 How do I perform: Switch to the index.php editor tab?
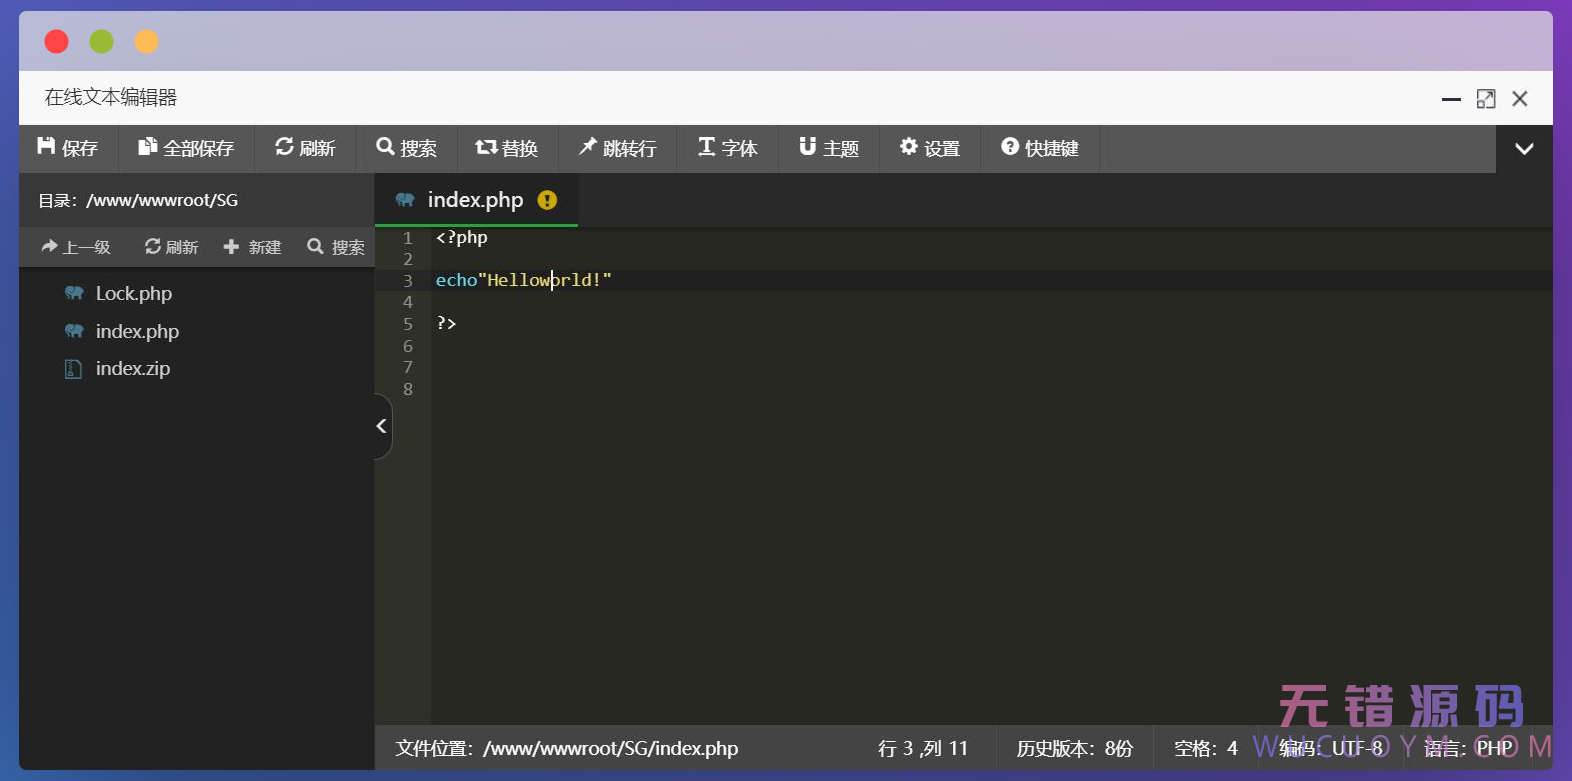tap(475, 200)
